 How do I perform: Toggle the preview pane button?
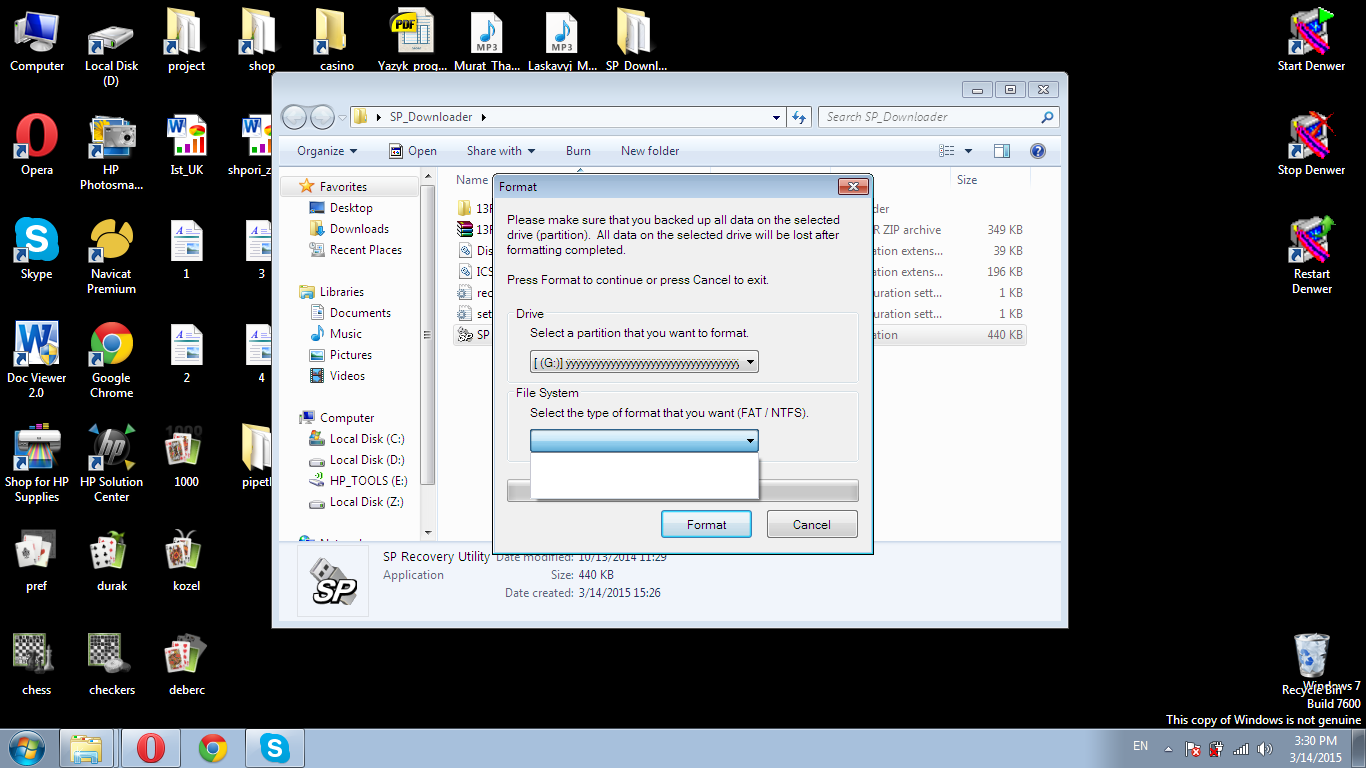1002,151
